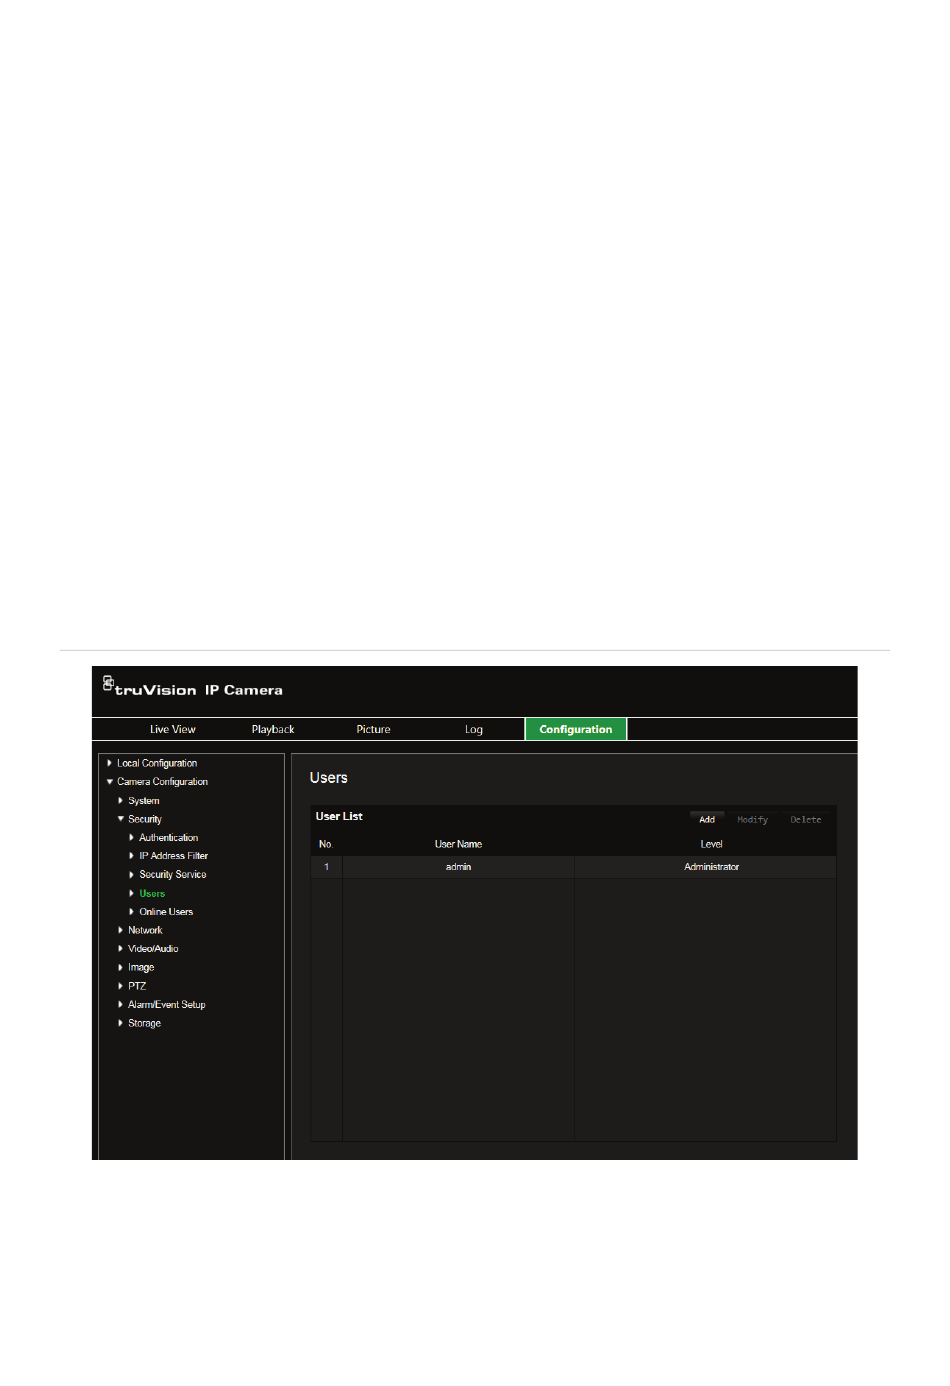The height and width of the screenshot is (1386, 950).
Task: Collapse the Camera Configuration tree node
Action: click(110, 782)
